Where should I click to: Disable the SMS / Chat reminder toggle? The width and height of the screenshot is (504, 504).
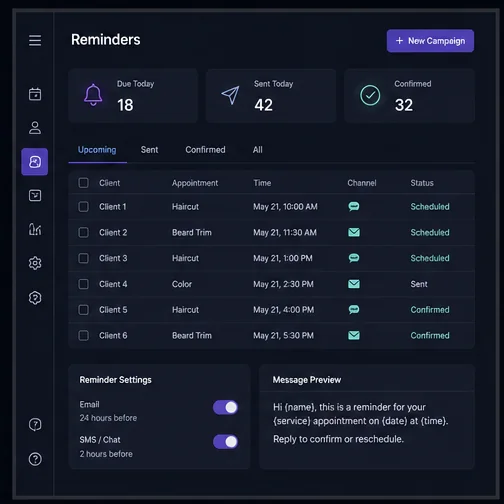[225, 442]
